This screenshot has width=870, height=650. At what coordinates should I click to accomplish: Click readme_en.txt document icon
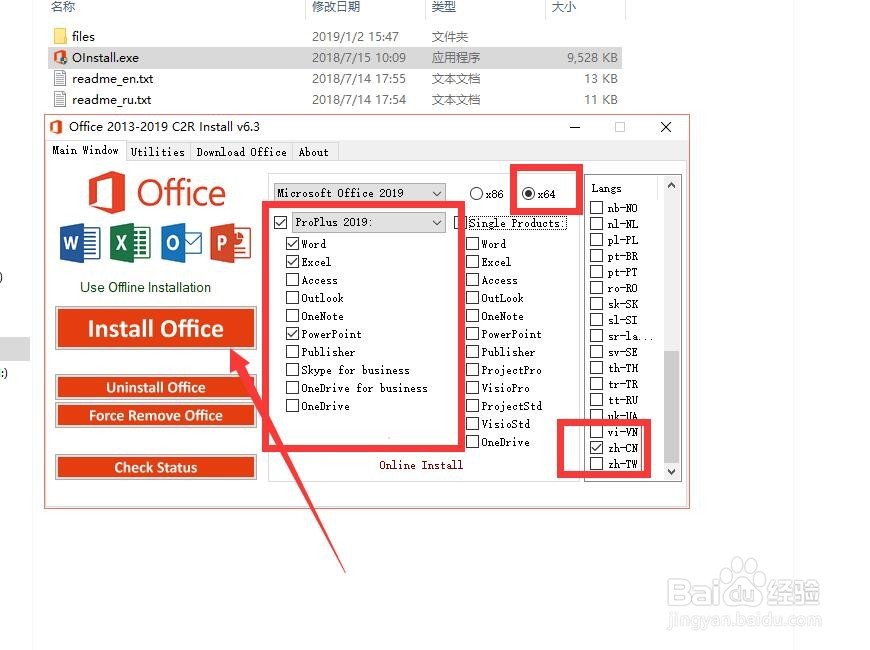pyautogui.click(x=60, y=78)
